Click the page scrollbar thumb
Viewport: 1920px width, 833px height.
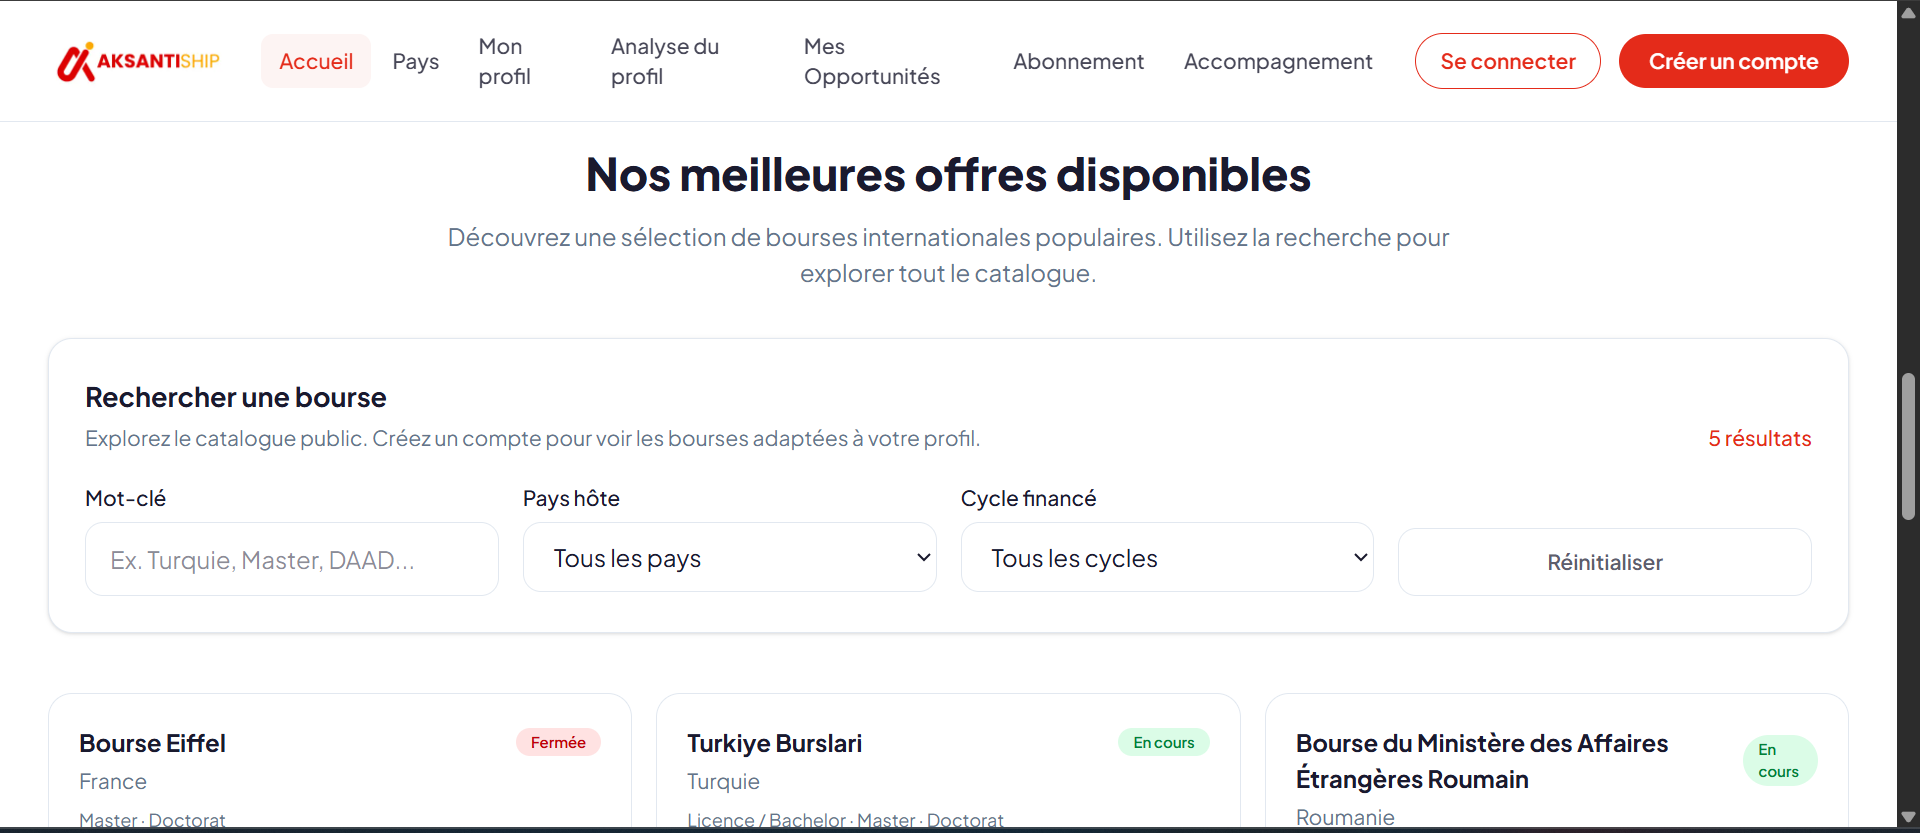tap(1908, 446)
